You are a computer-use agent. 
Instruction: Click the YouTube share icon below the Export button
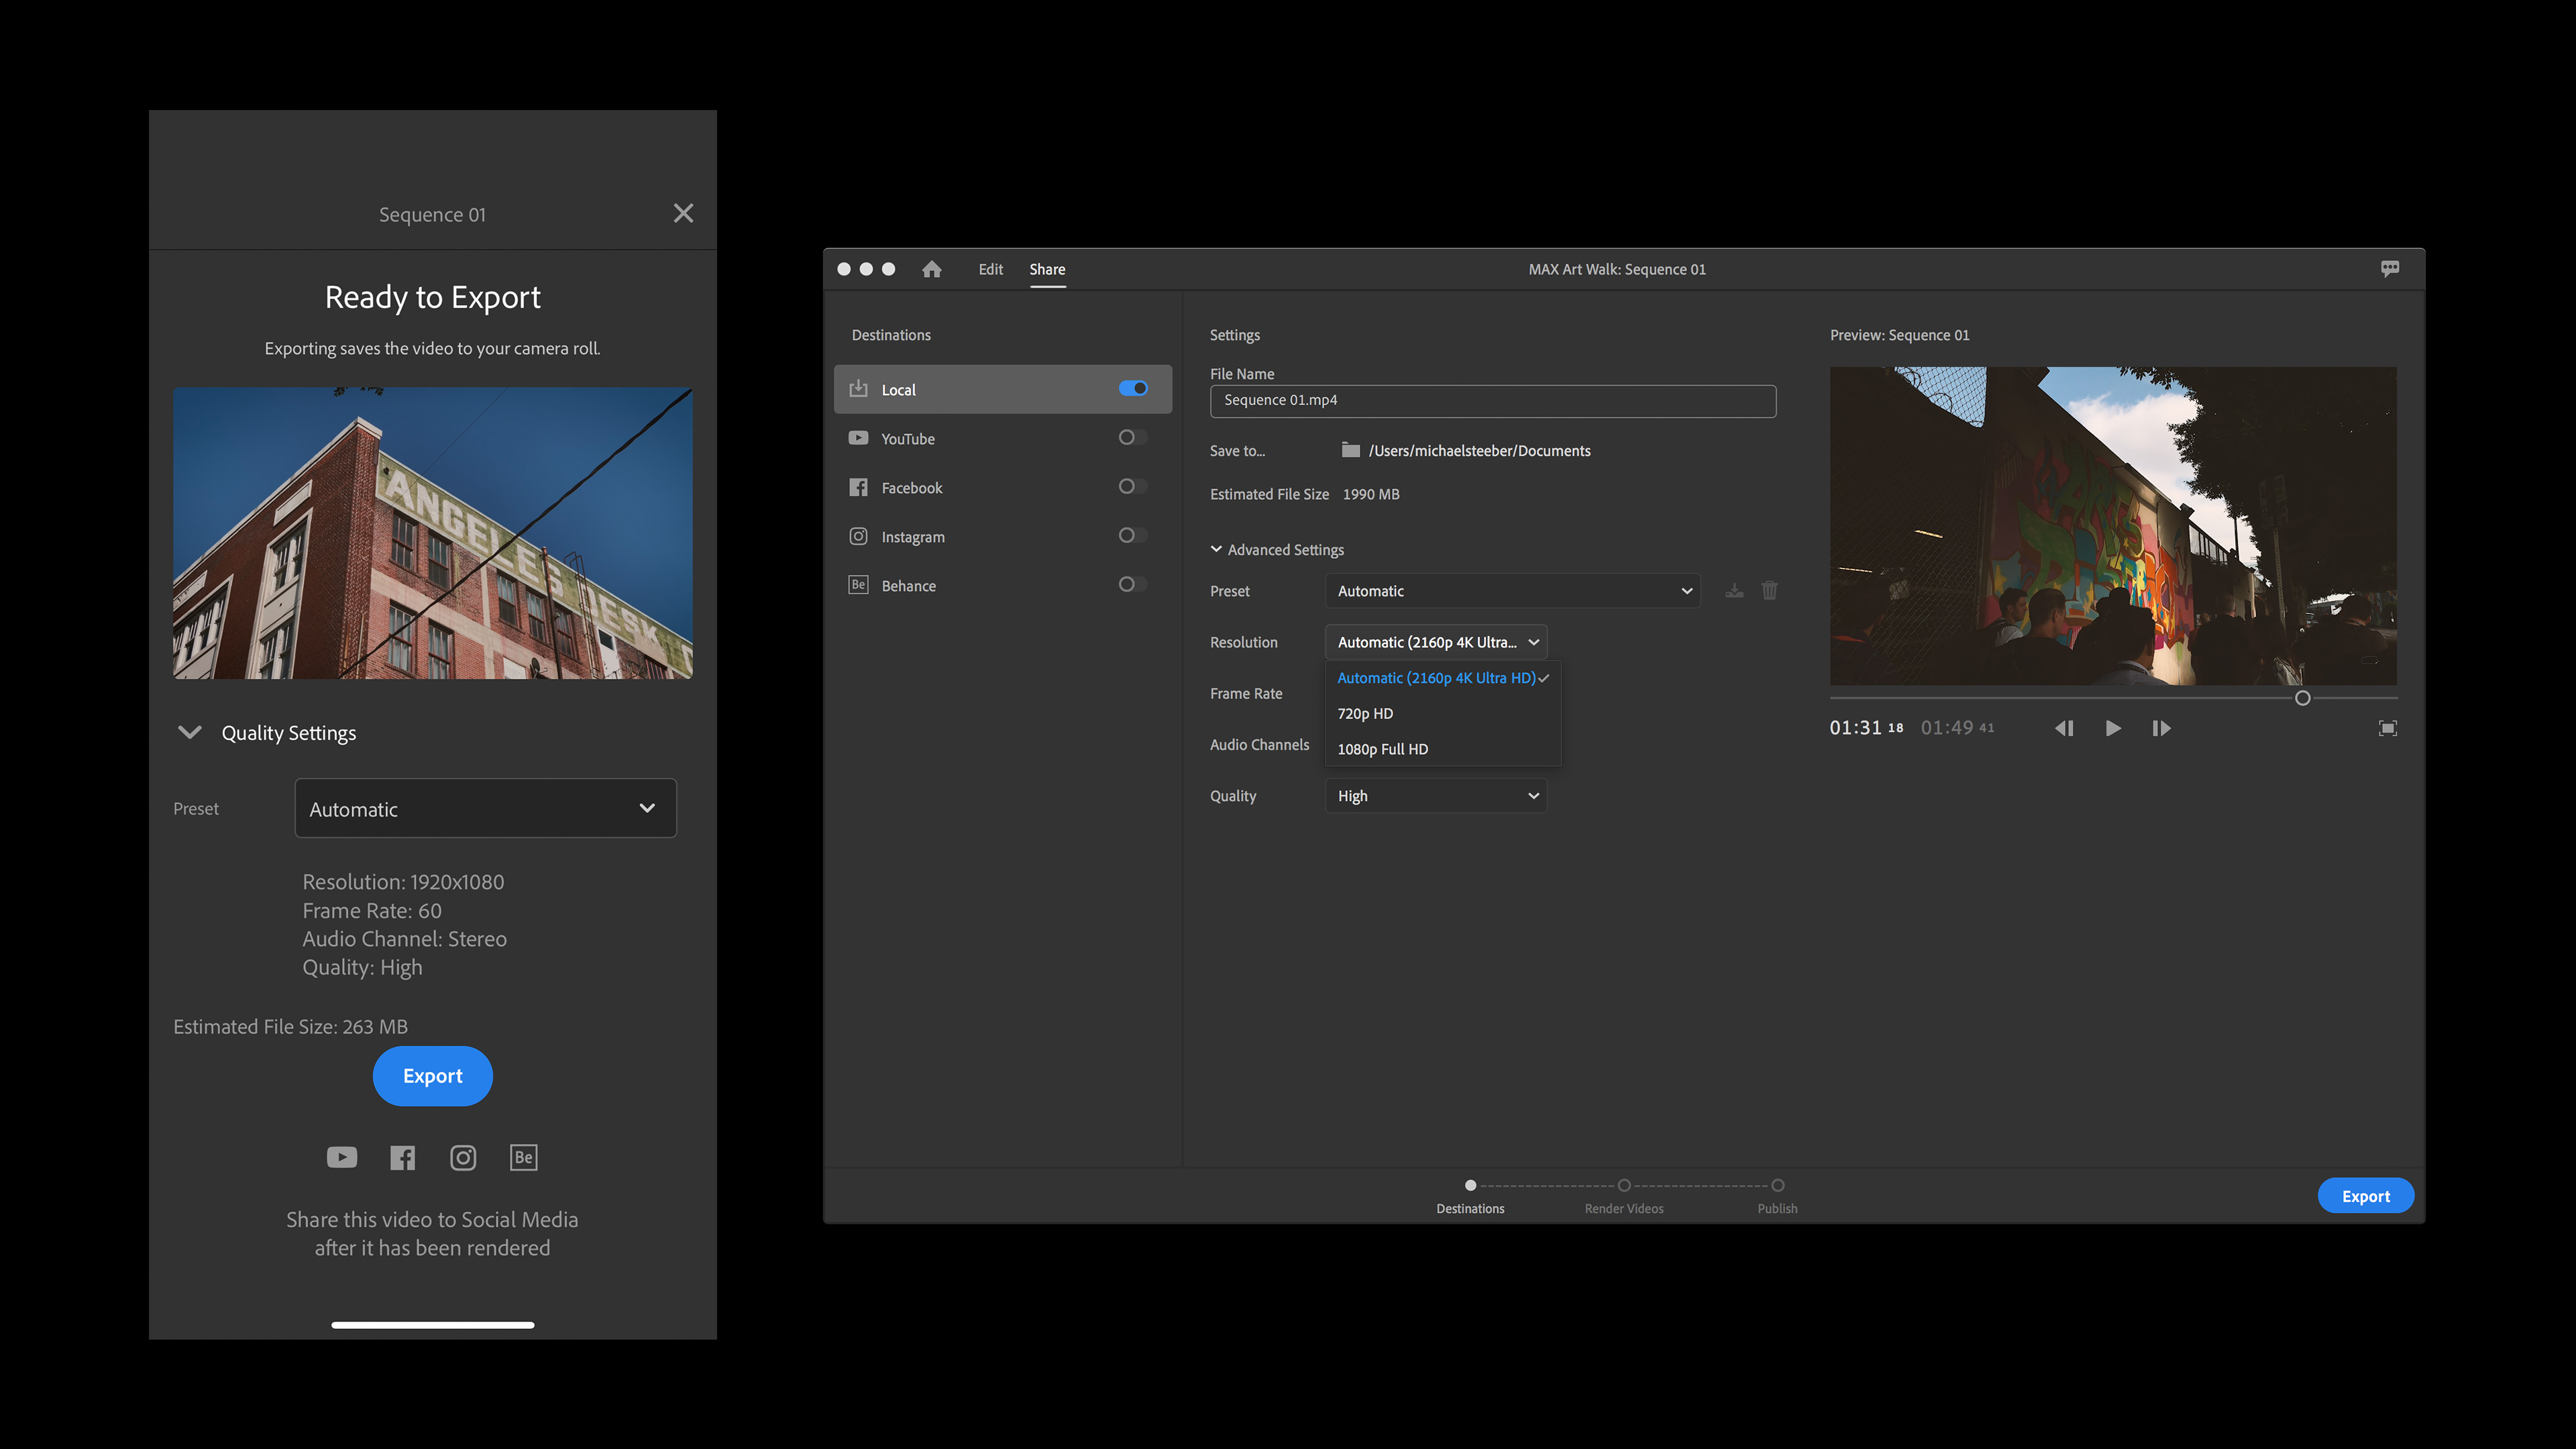click(341, 1157)
